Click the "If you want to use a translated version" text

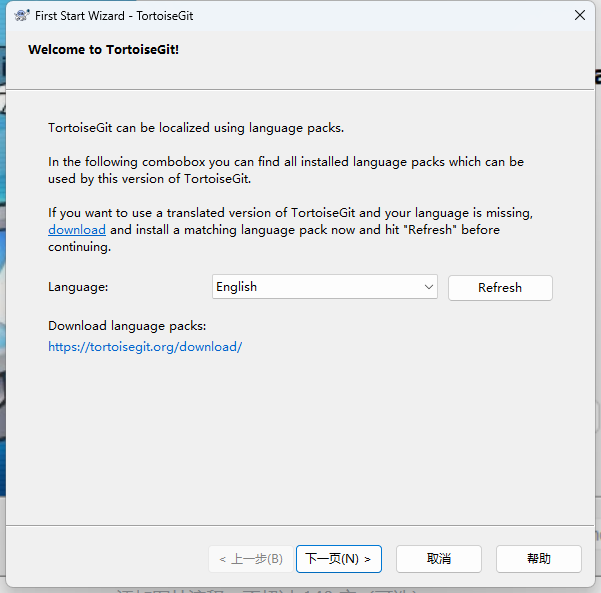[290, 213]
